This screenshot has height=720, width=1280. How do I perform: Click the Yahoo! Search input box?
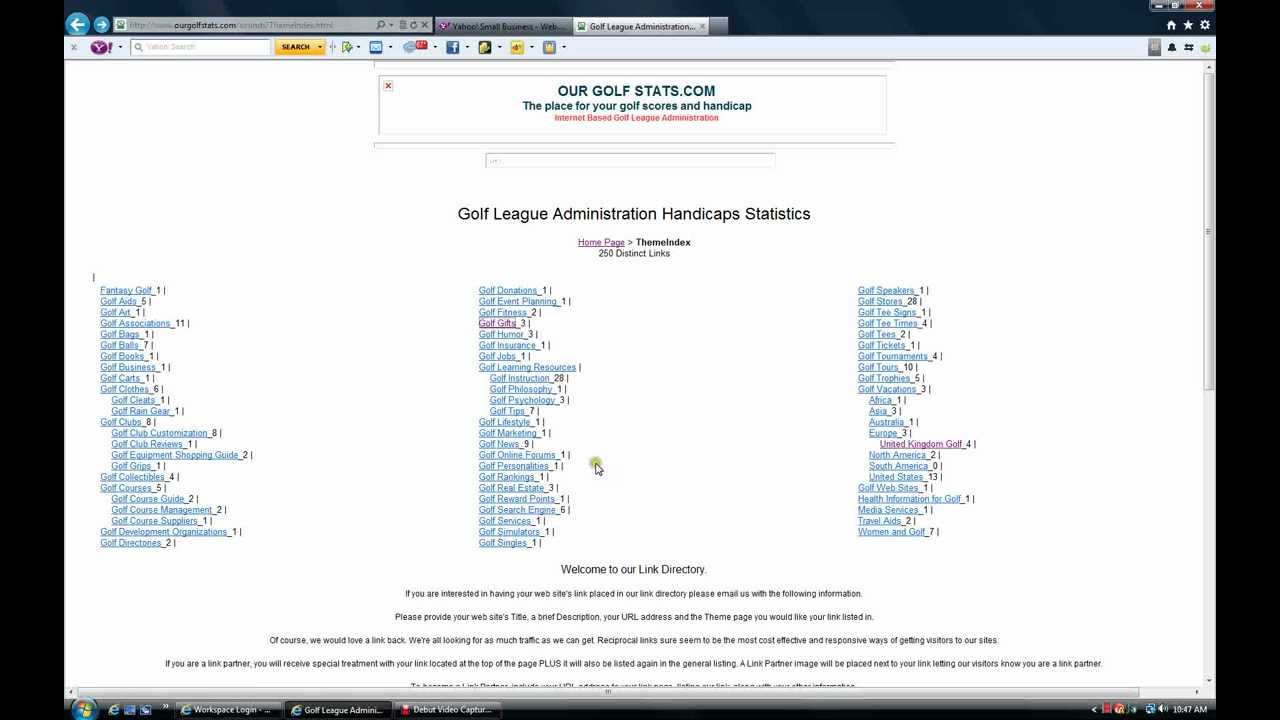201,47
